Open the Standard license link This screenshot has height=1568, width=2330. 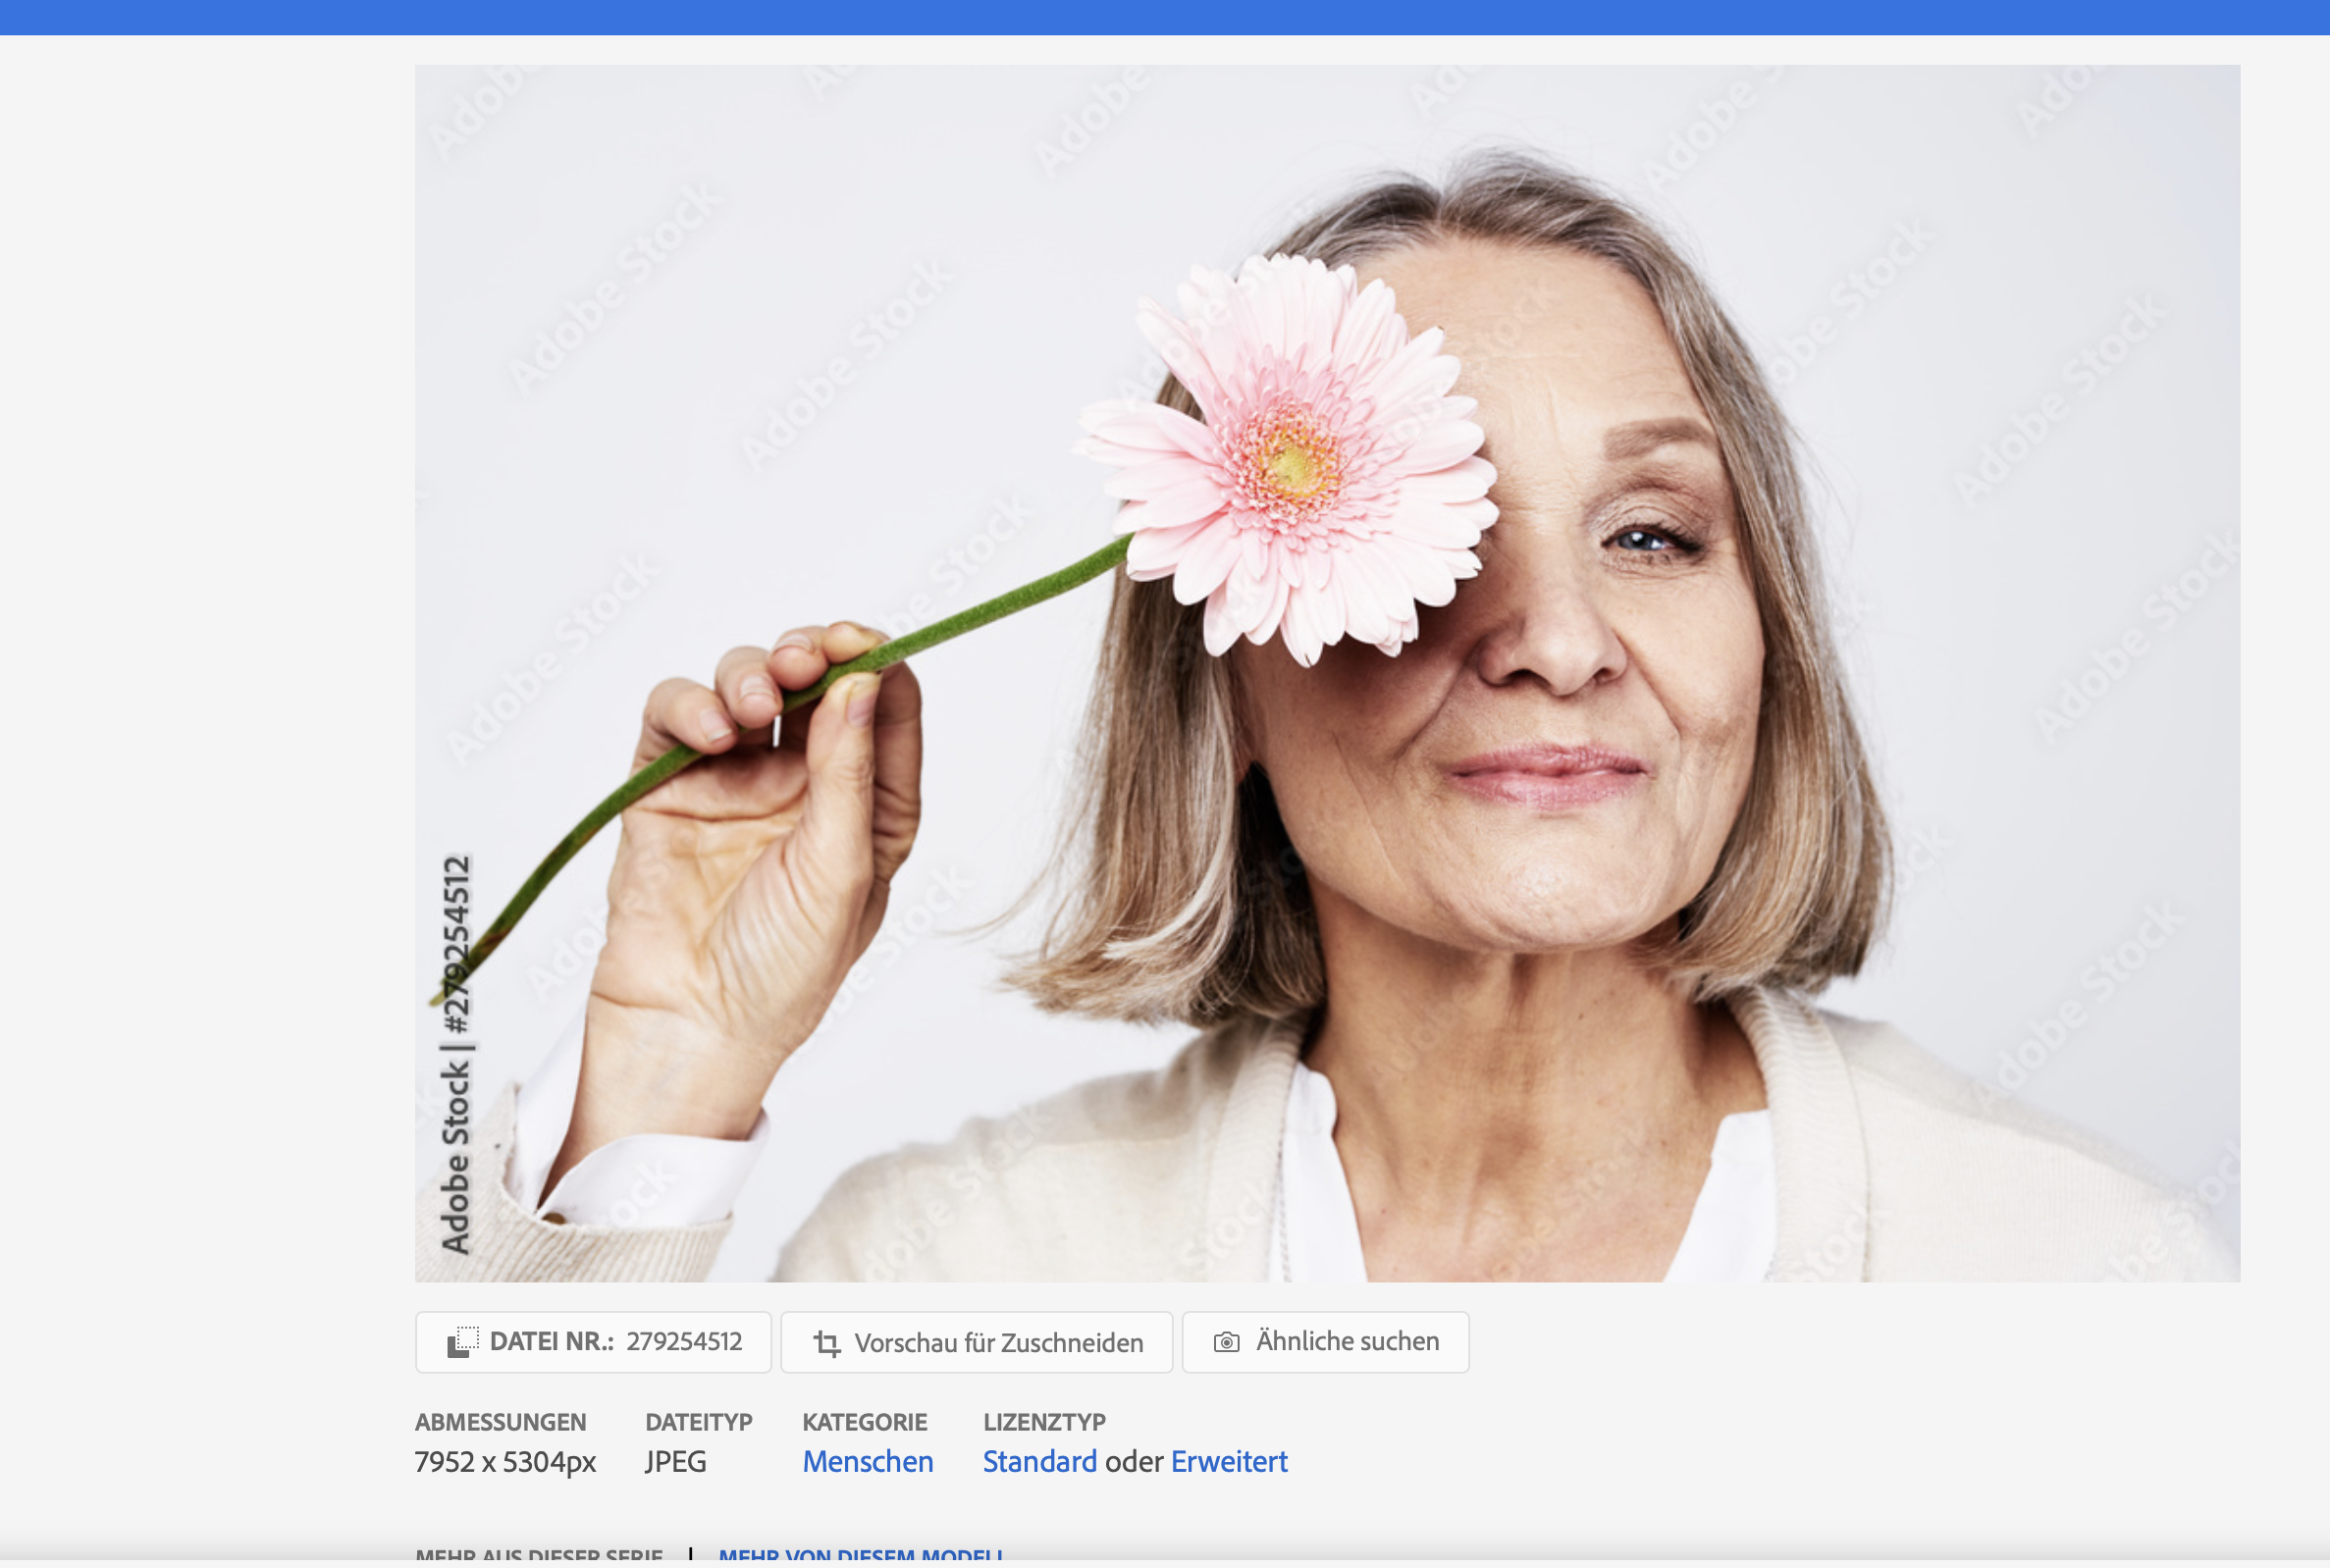(x=1039, y=1461)
